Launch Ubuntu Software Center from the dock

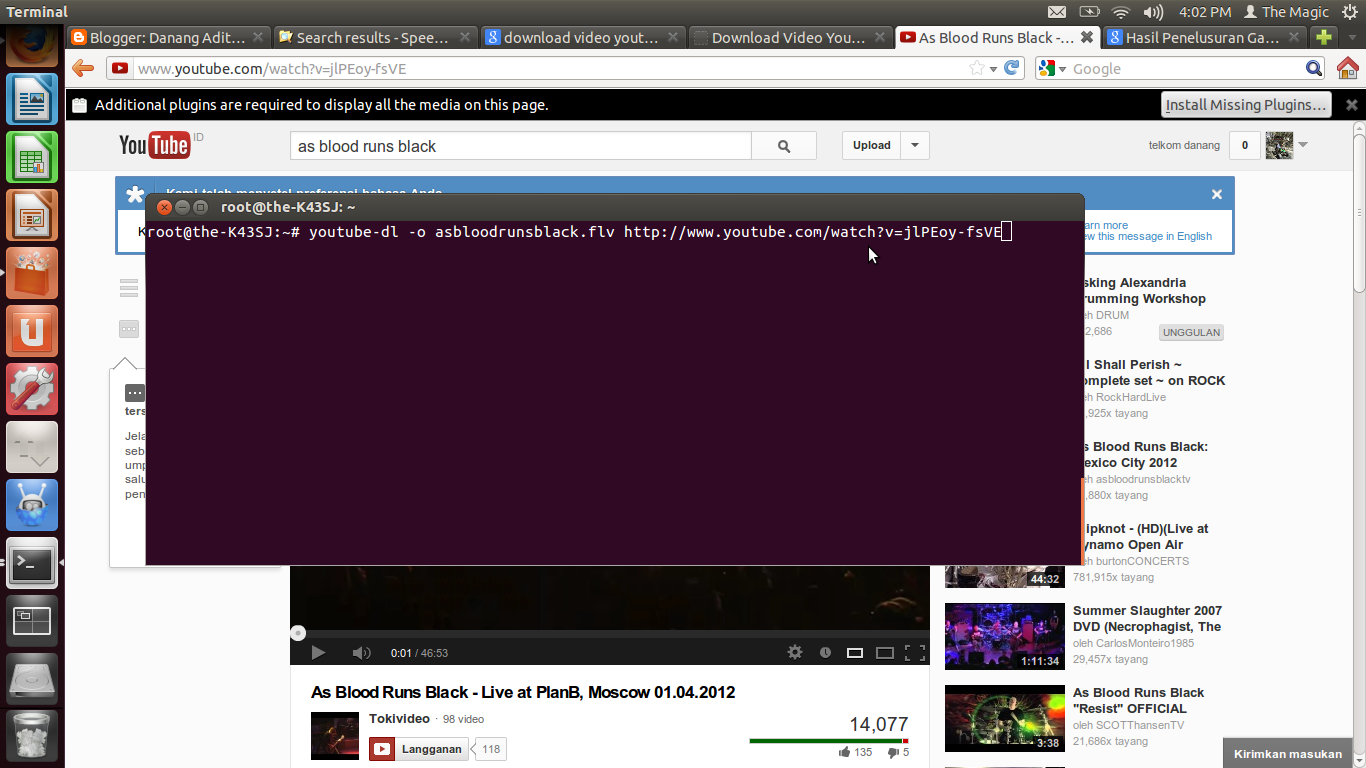click(x=32, y=274)
